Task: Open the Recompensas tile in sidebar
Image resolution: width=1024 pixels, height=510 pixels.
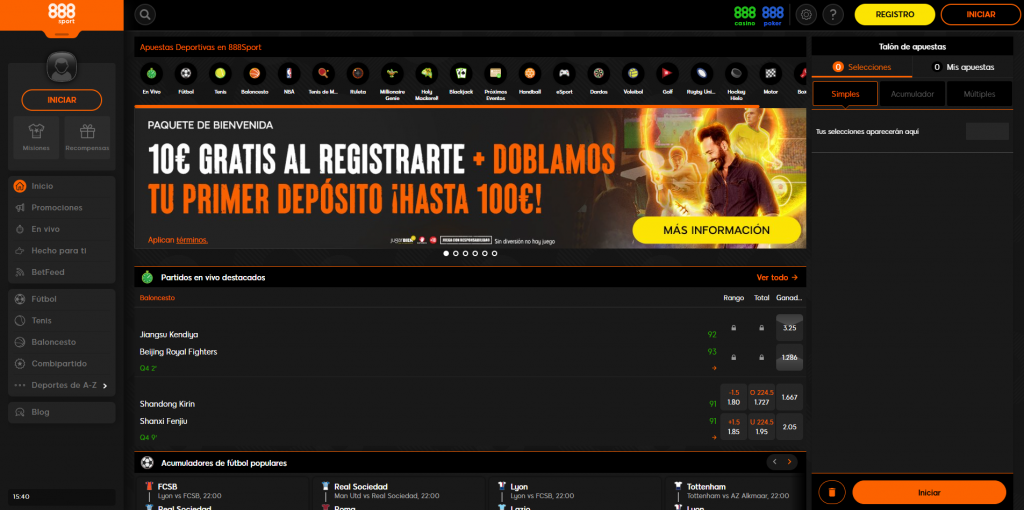Action: (x=87, y=138)
